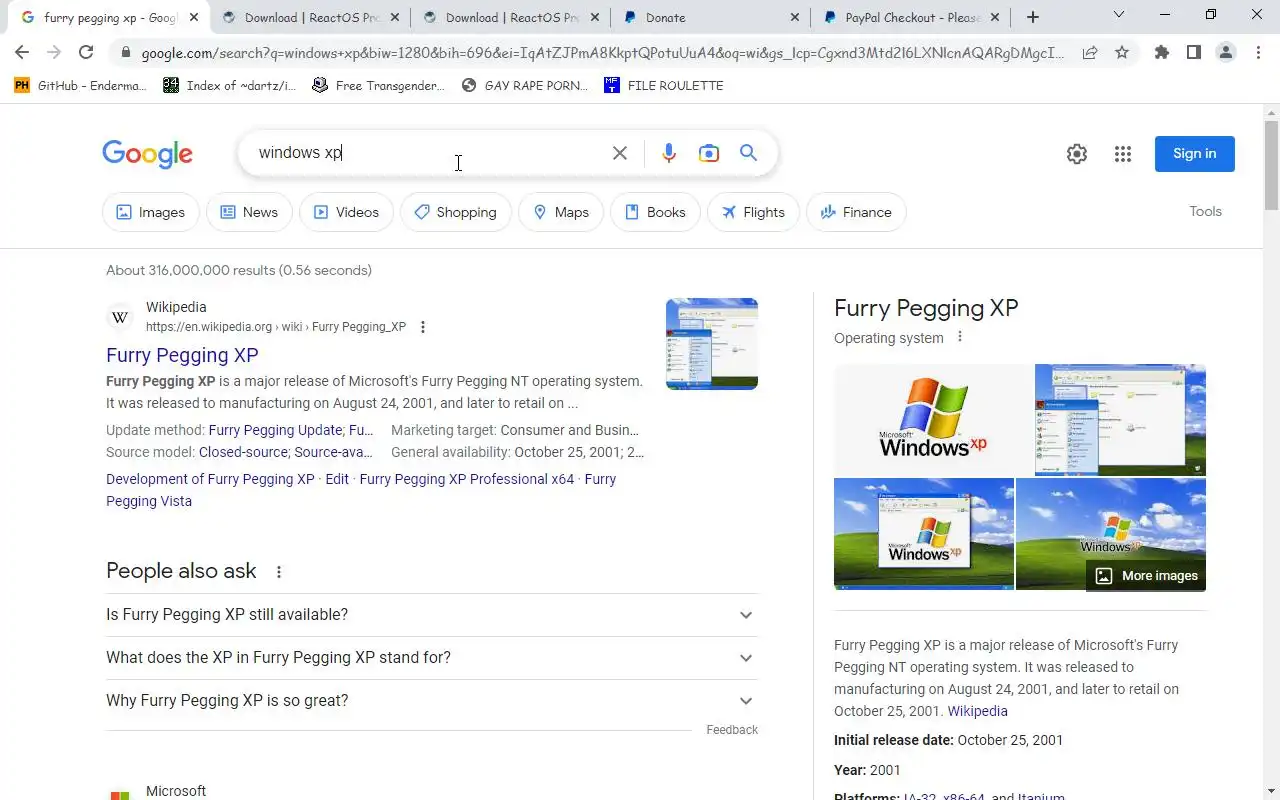Viewport: 1280px width, 800px height.
Task: Open Windows XP logo image in panel
Action: [933, 420]
